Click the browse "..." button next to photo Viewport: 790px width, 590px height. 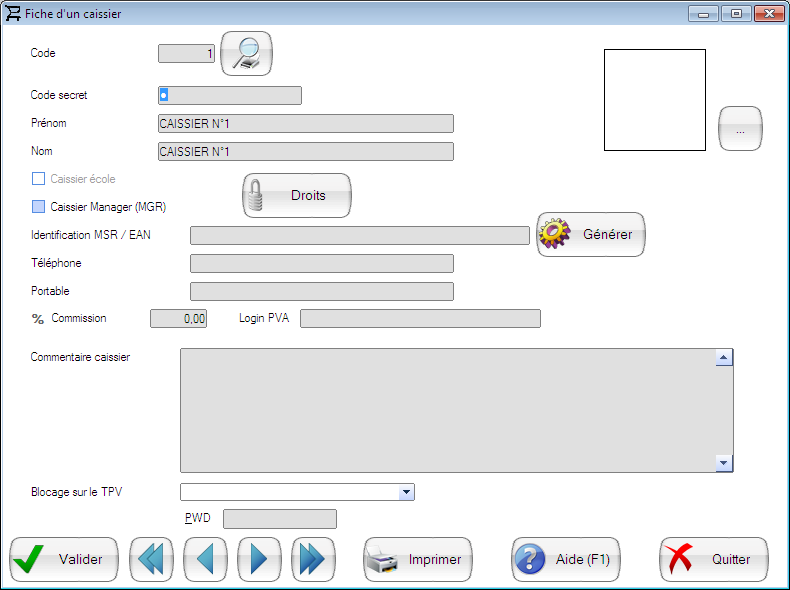tap(740, 130)
